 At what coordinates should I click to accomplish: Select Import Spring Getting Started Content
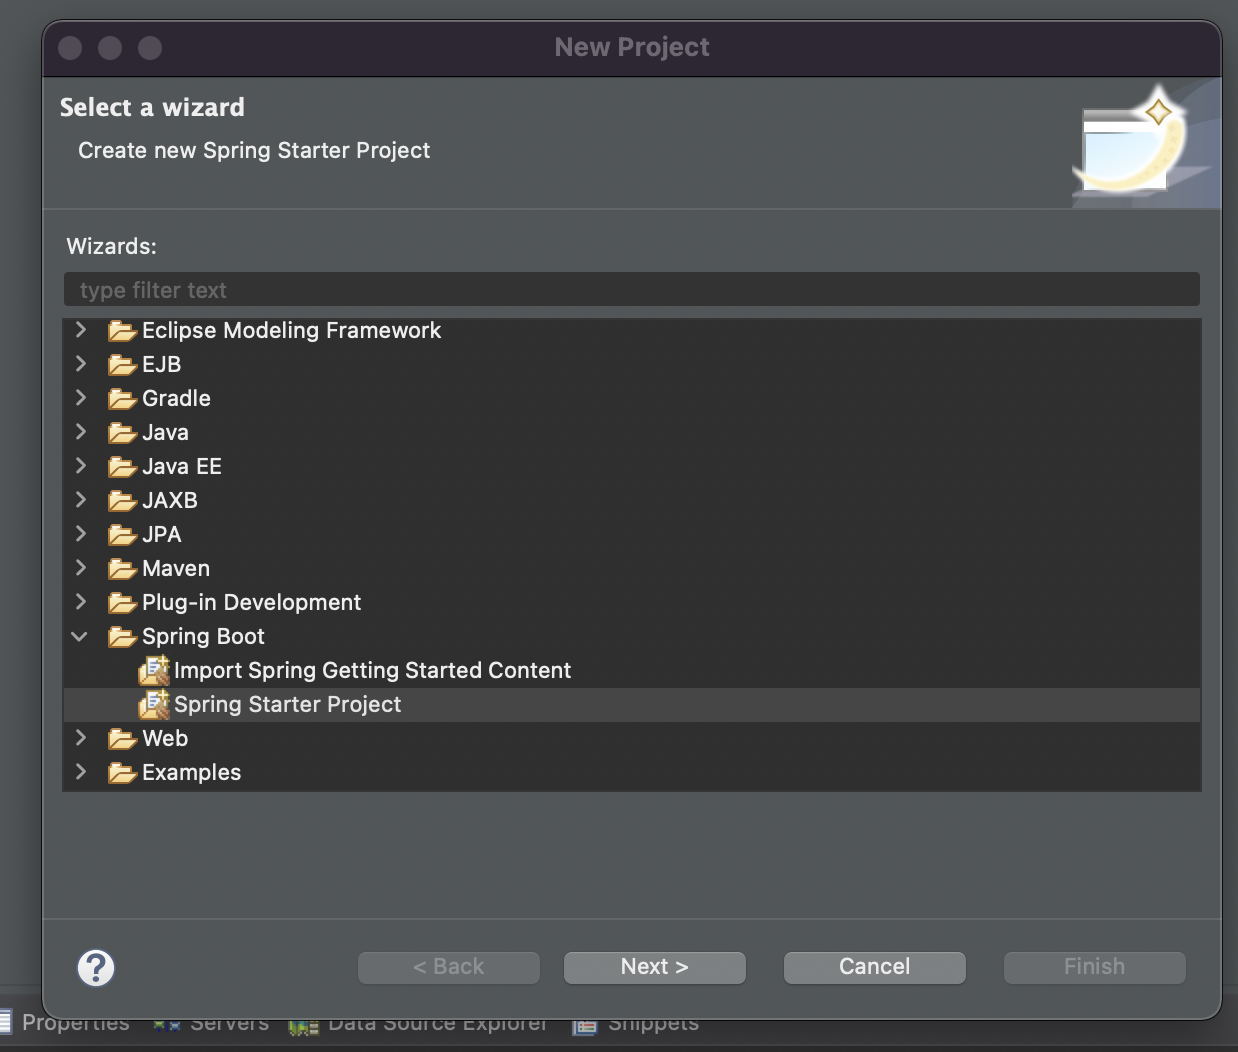372,671
